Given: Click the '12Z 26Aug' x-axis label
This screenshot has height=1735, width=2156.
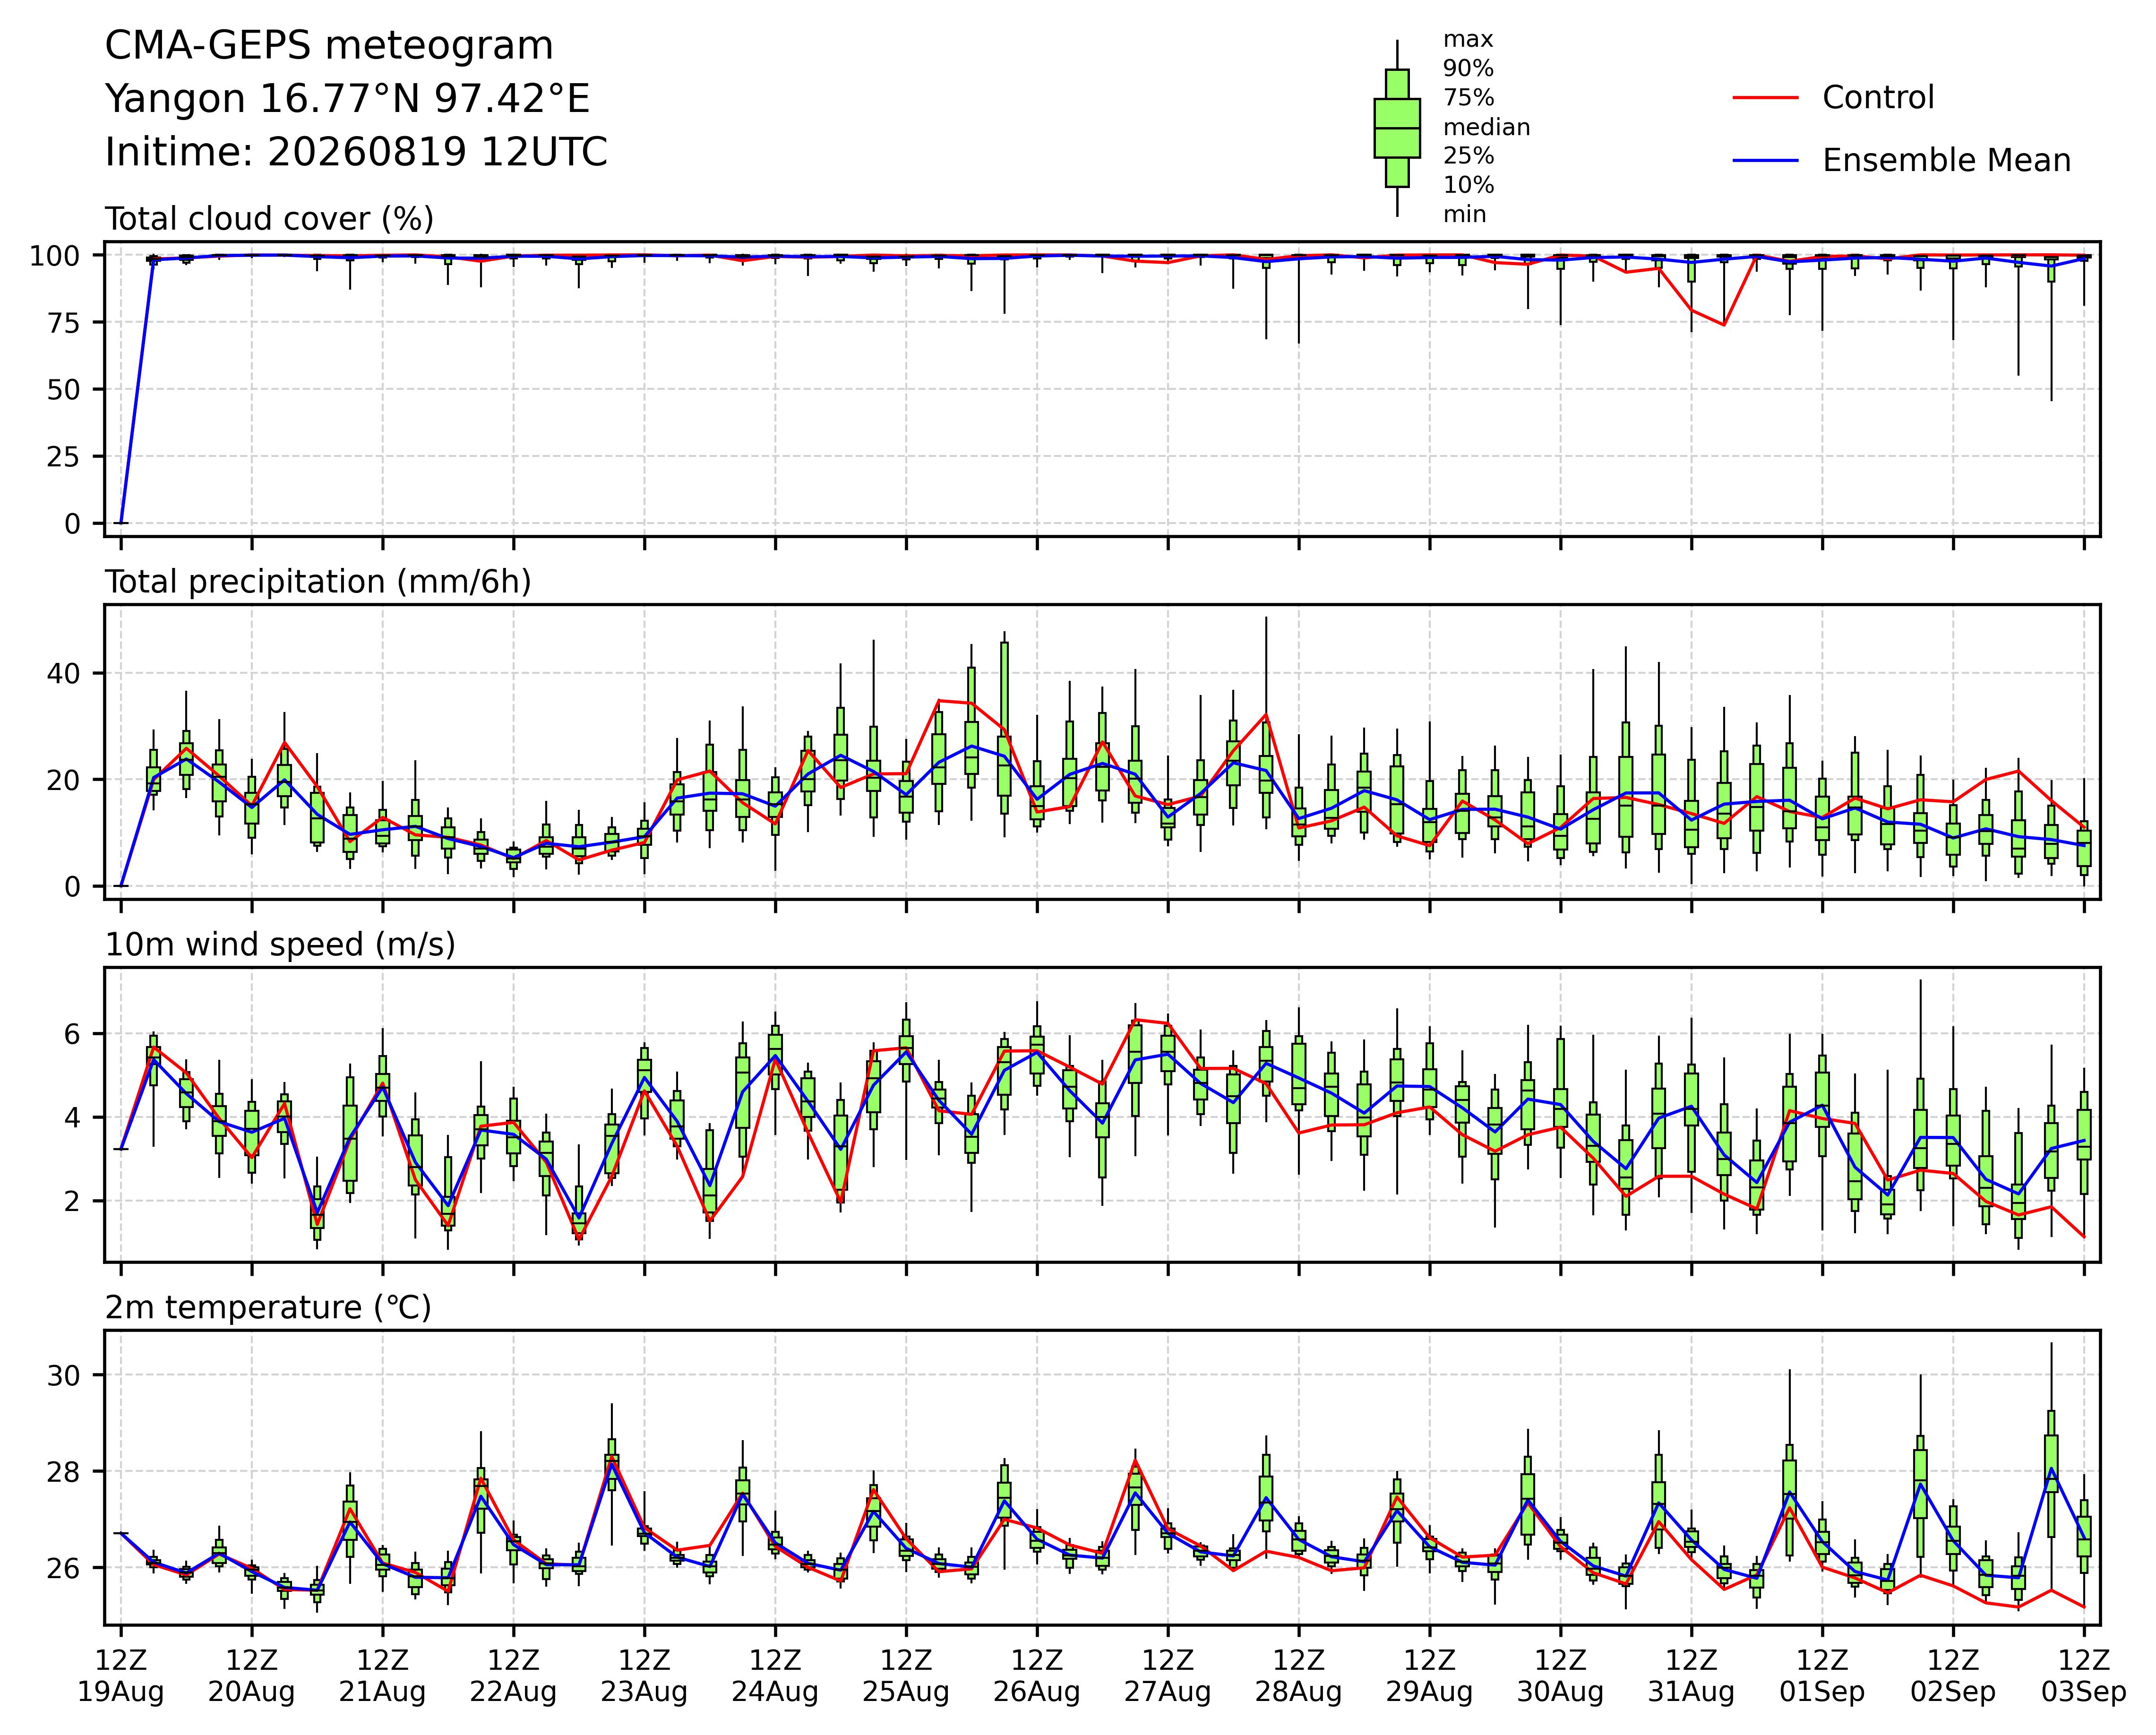Looking at the screenshot, I should pos(1037,1677).
